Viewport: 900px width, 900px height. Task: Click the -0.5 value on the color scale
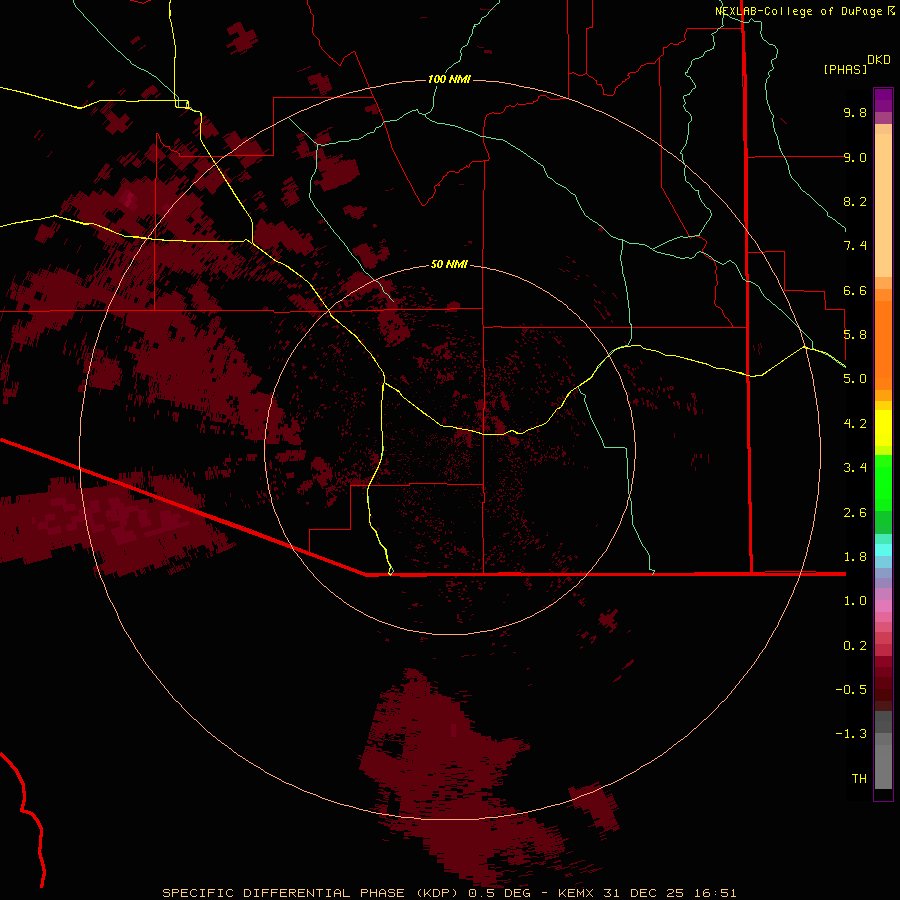tap(851, 690)
